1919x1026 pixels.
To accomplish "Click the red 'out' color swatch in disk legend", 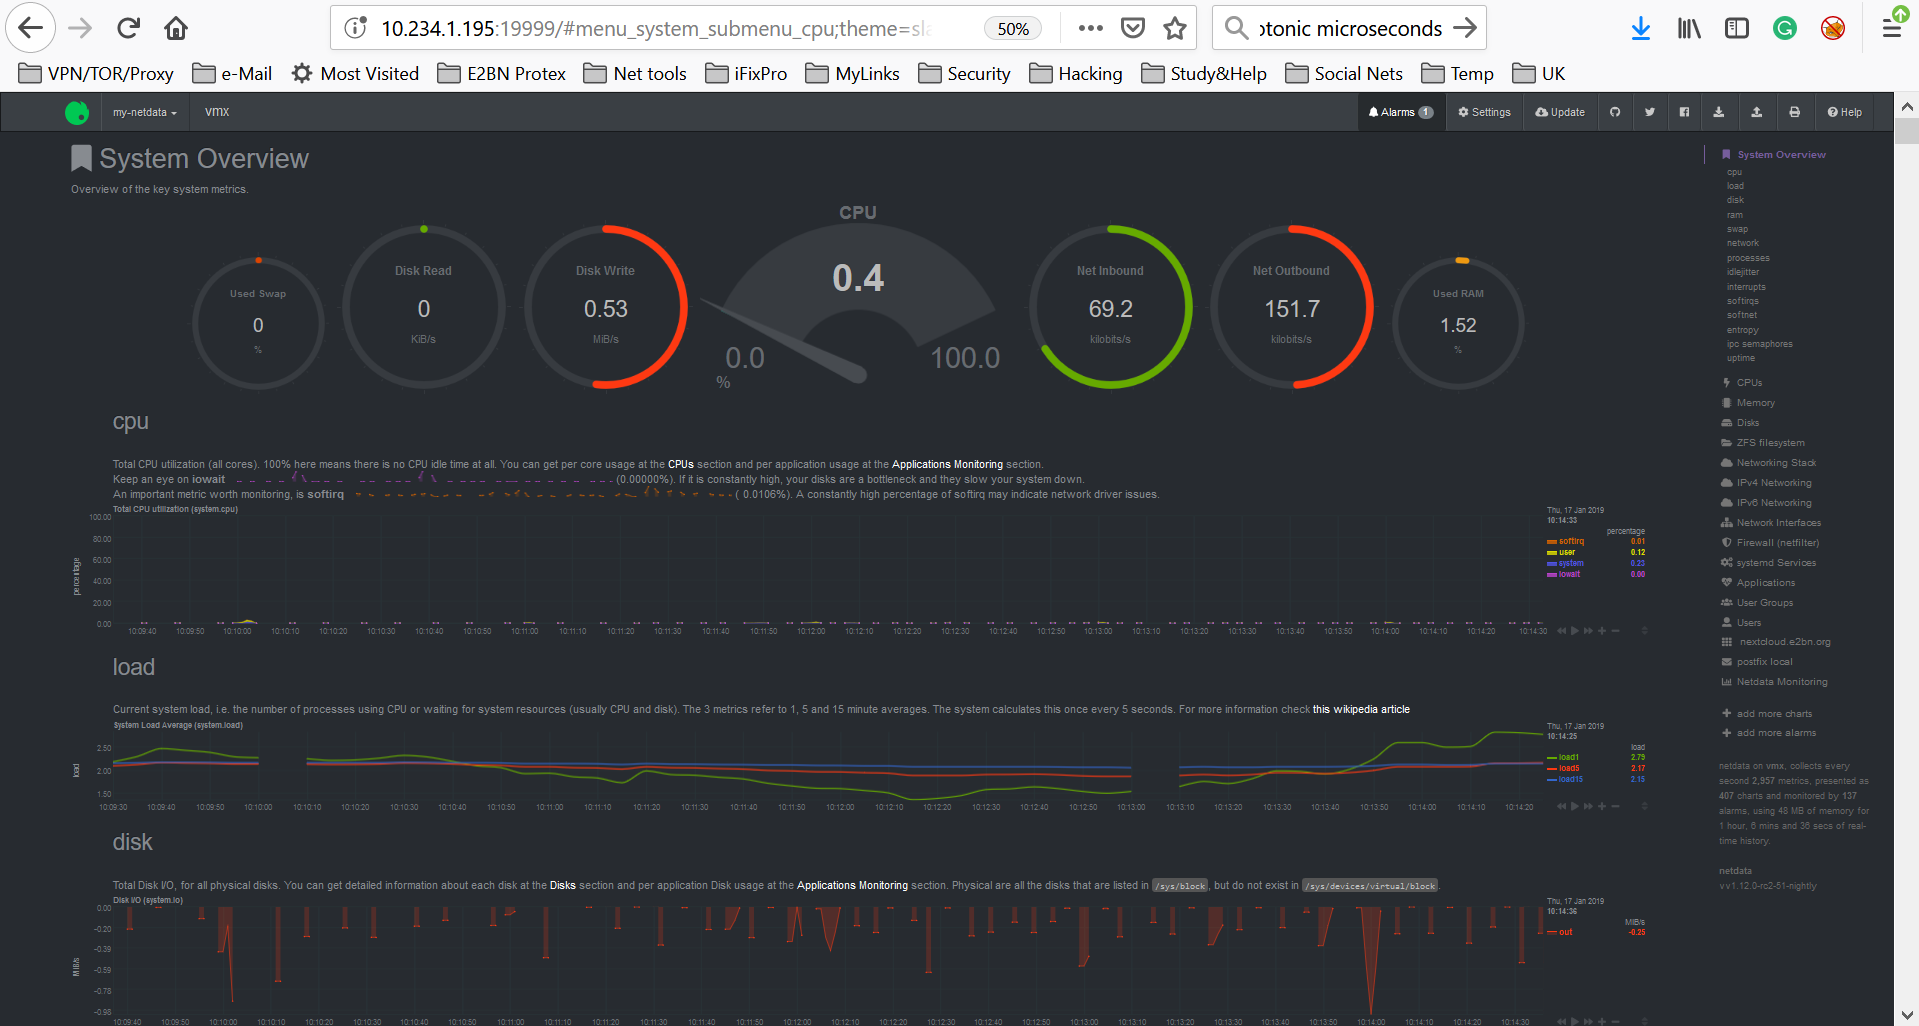I will [x=1550, y=931].
